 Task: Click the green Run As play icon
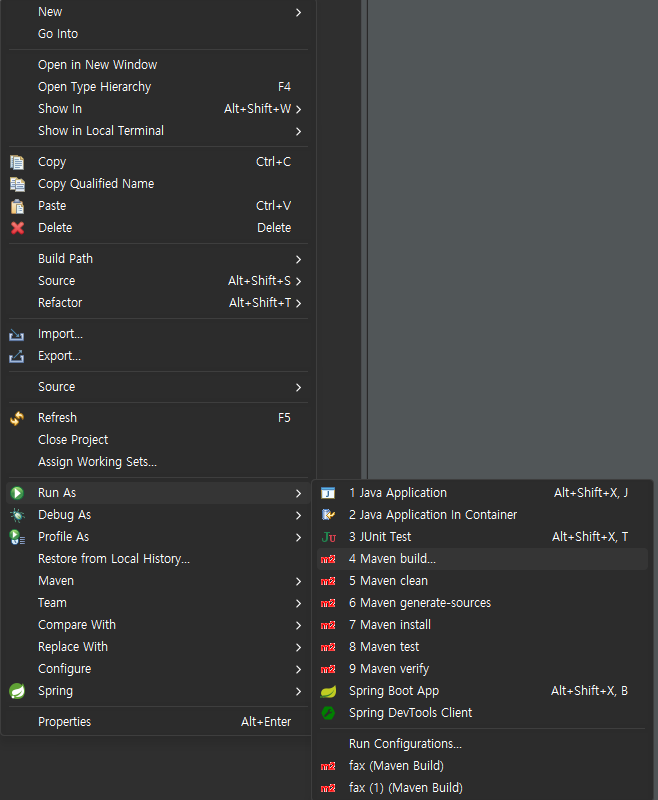(17, 493)
